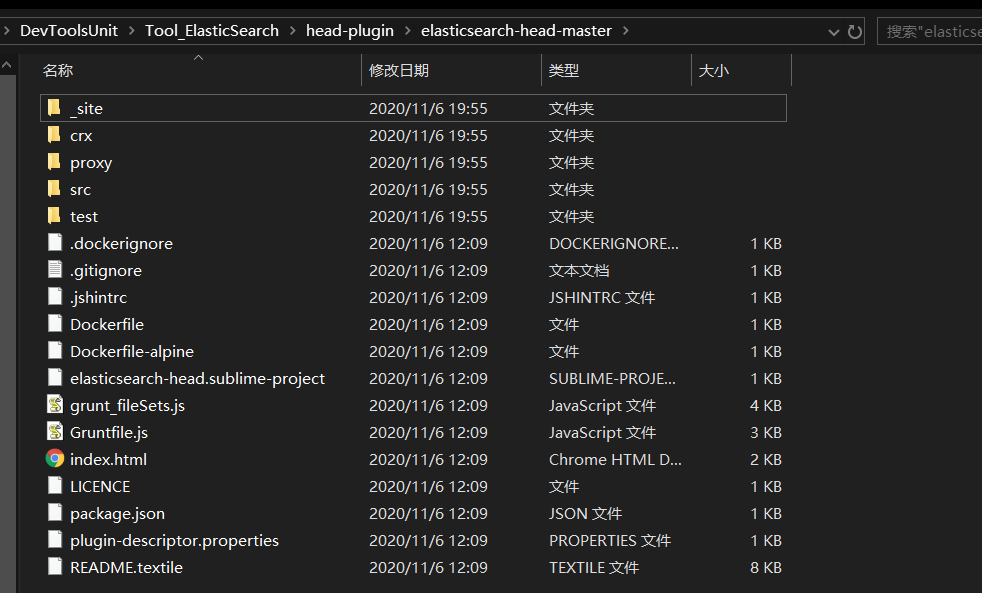Open the address bar history dropdown
Screen dimensions: 982x593
[834, 32]
